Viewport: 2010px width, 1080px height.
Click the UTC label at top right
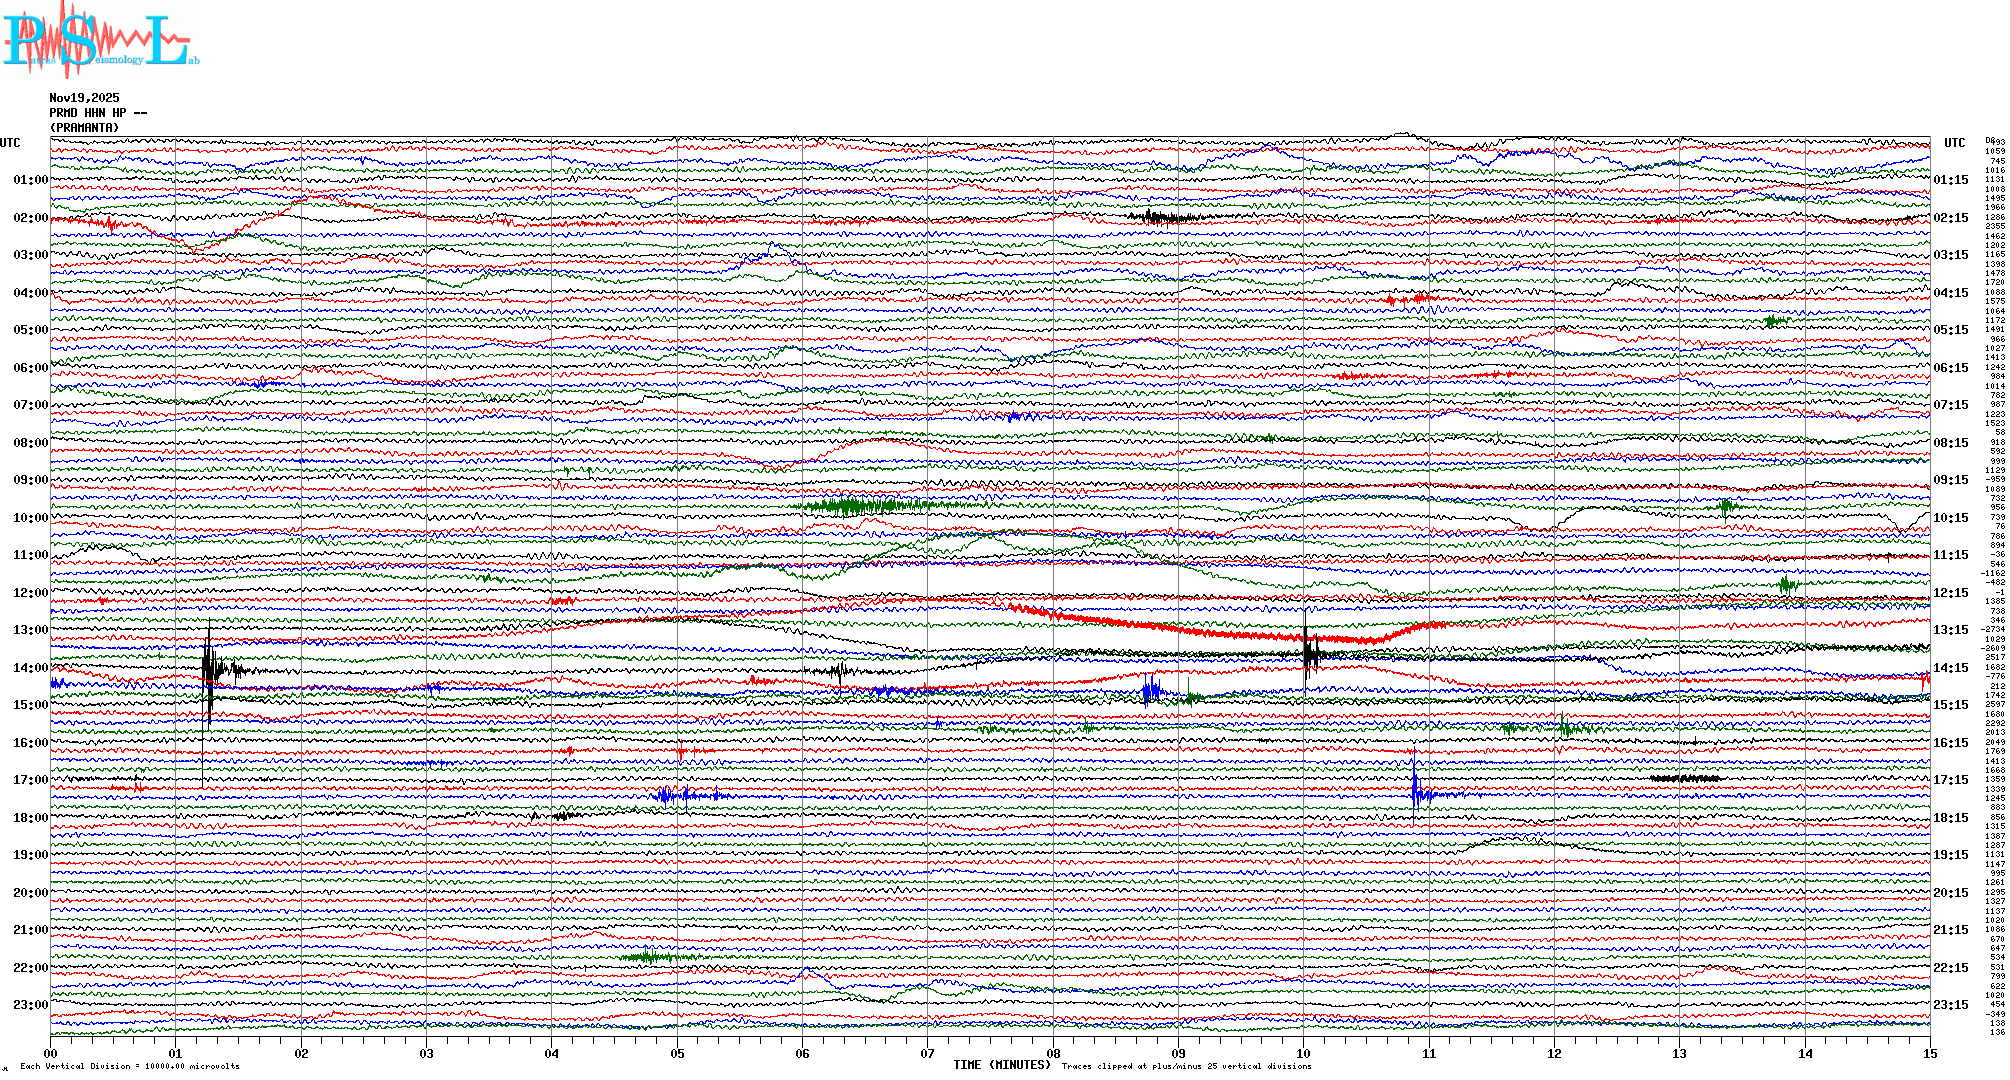[x=1954, y=143]
